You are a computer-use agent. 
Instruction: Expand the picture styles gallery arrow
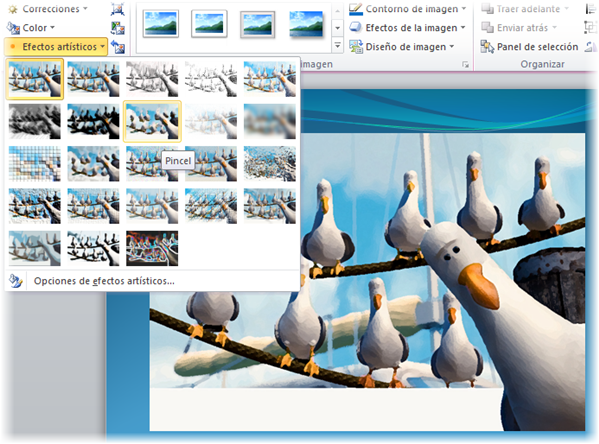(337, 46)
